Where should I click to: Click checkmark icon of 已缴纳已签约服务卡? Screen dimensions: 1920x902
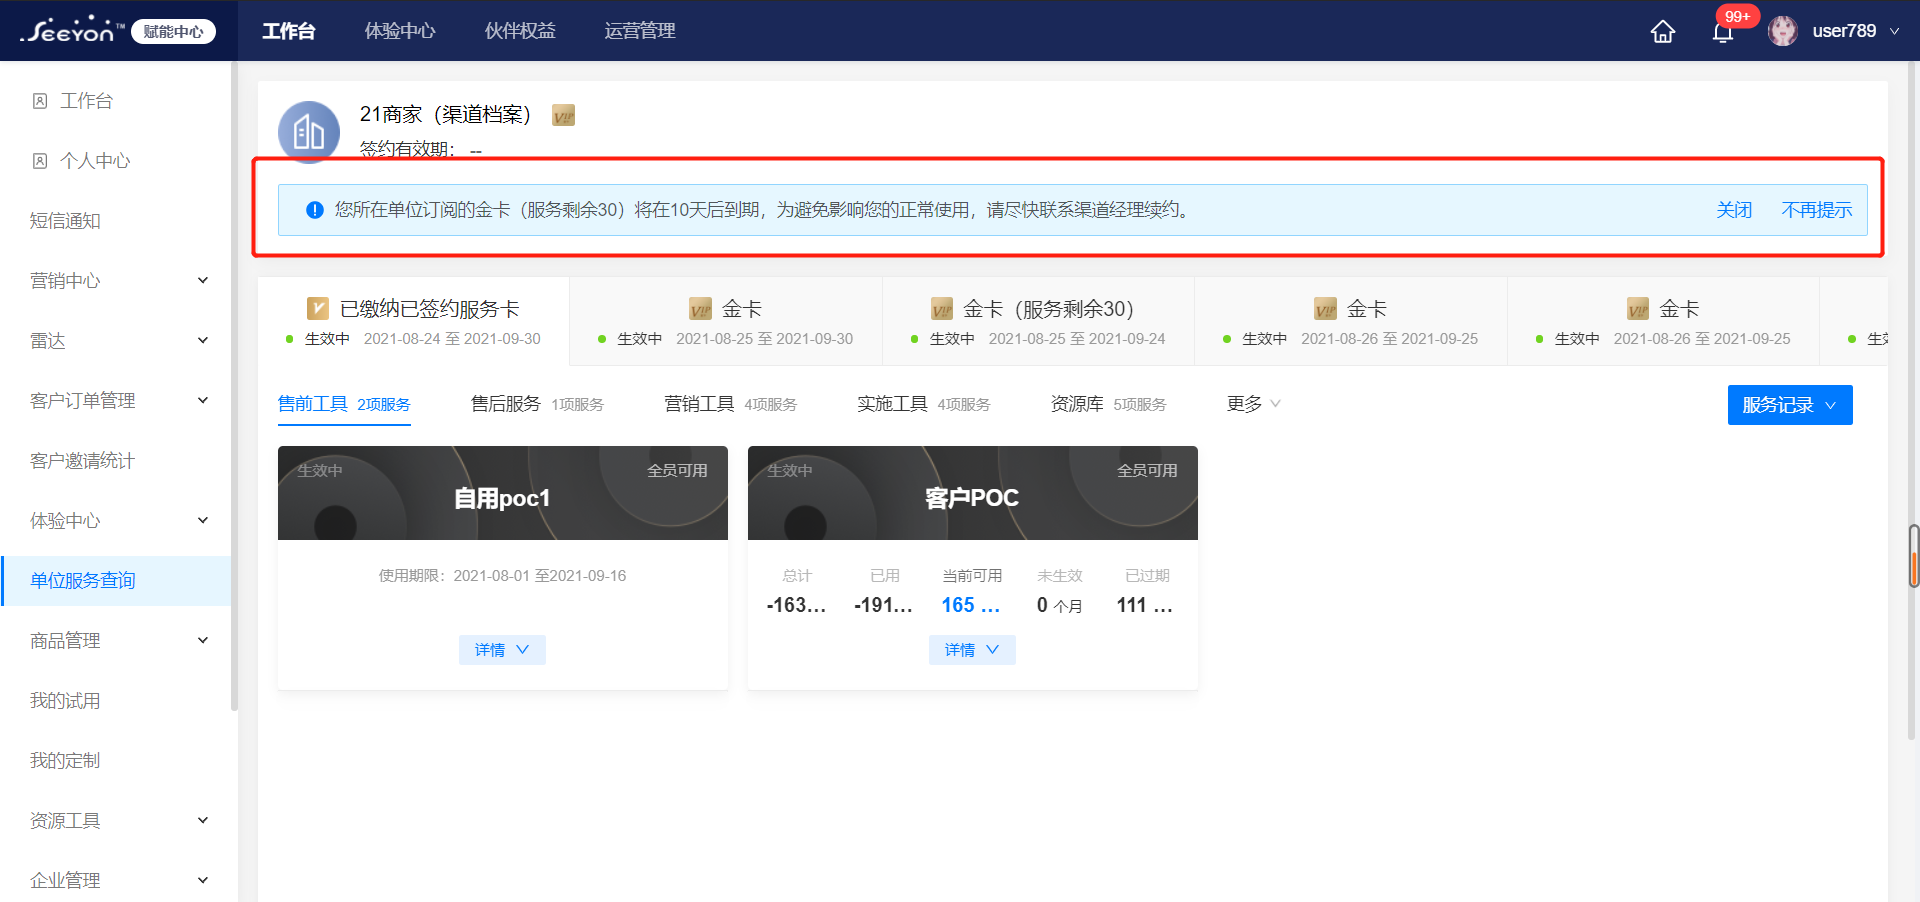pyautogui.click(x=317, y=308)
